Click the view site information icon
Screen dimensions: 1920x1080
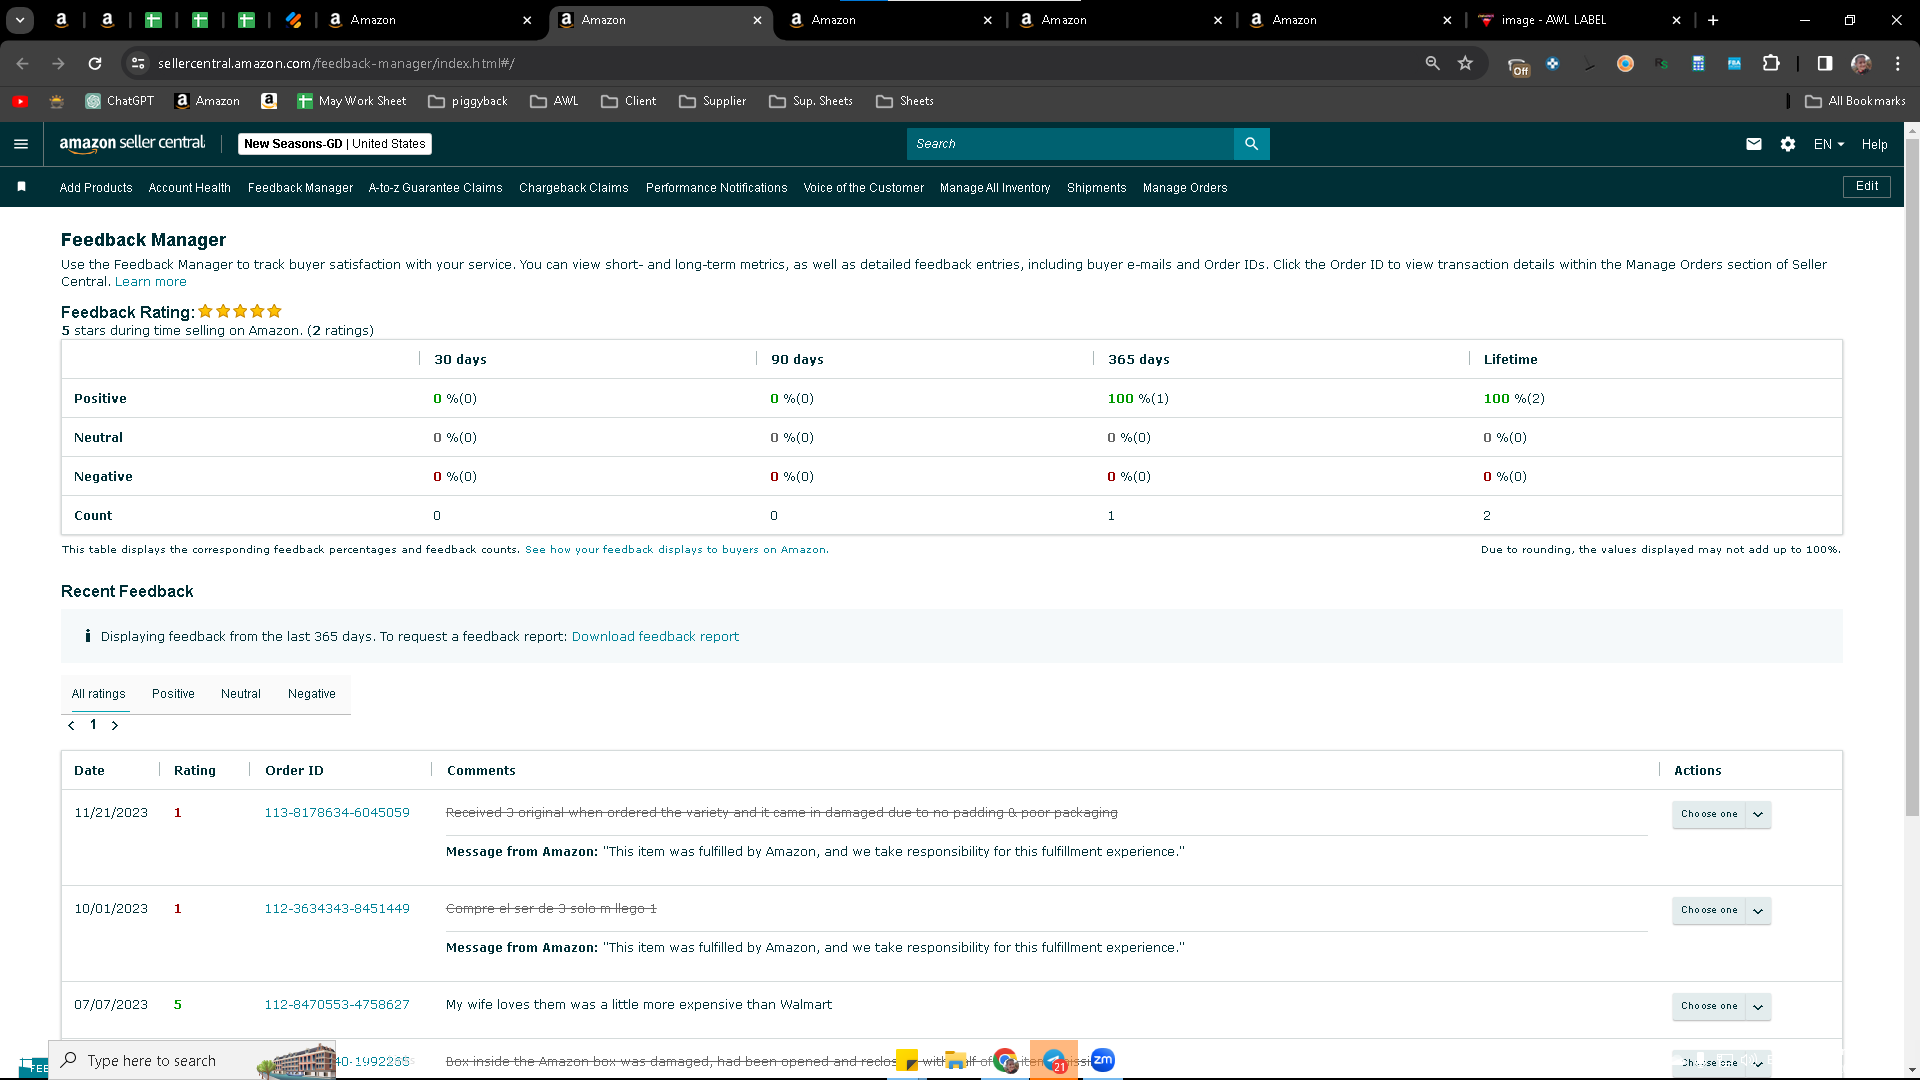[x=138, y=63]
